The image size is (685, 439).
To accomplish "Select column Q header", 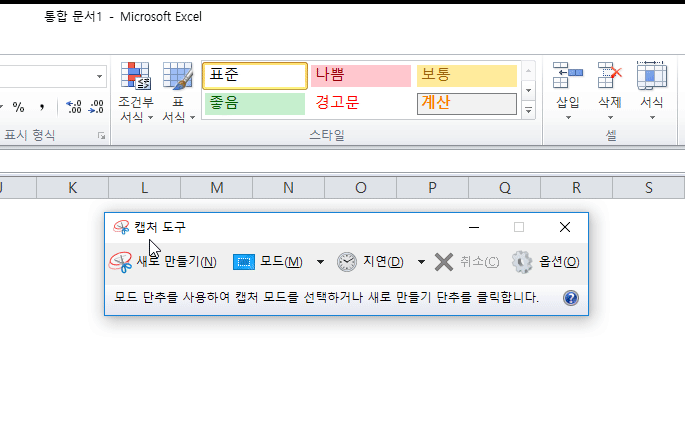I will (505, 188).
